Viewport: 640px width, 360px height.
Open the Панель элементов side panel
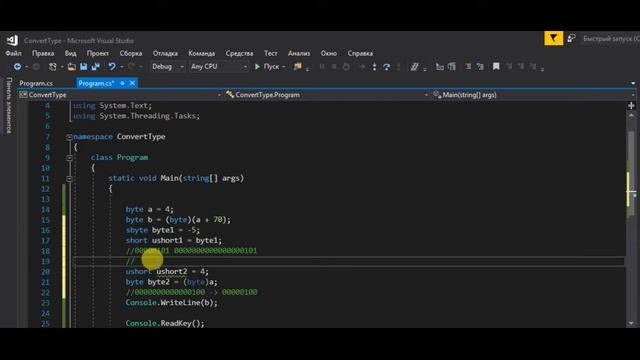click(x=9, y=105)
